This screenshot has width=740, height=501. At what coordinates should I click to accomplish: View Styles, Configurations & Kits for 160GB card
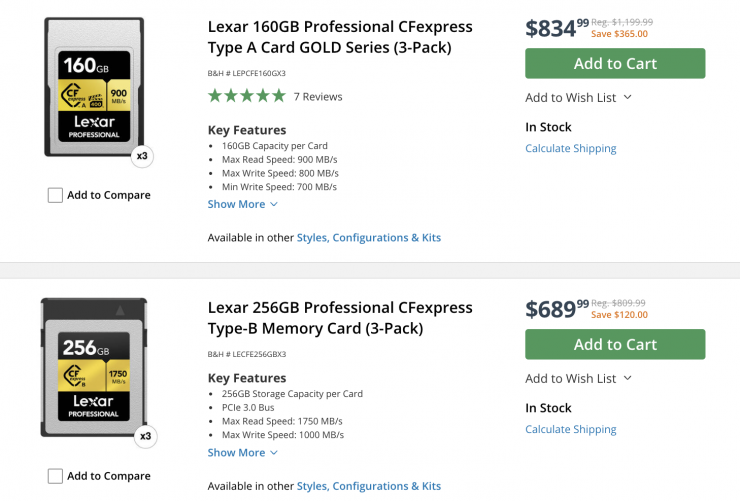coord(368,238)
